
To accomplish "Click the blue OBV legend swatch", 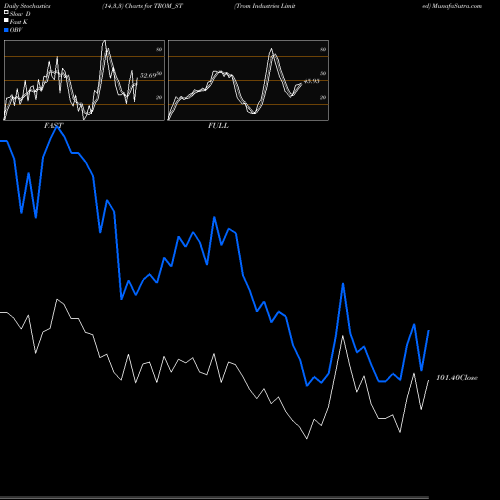I will tap(6, 30).
